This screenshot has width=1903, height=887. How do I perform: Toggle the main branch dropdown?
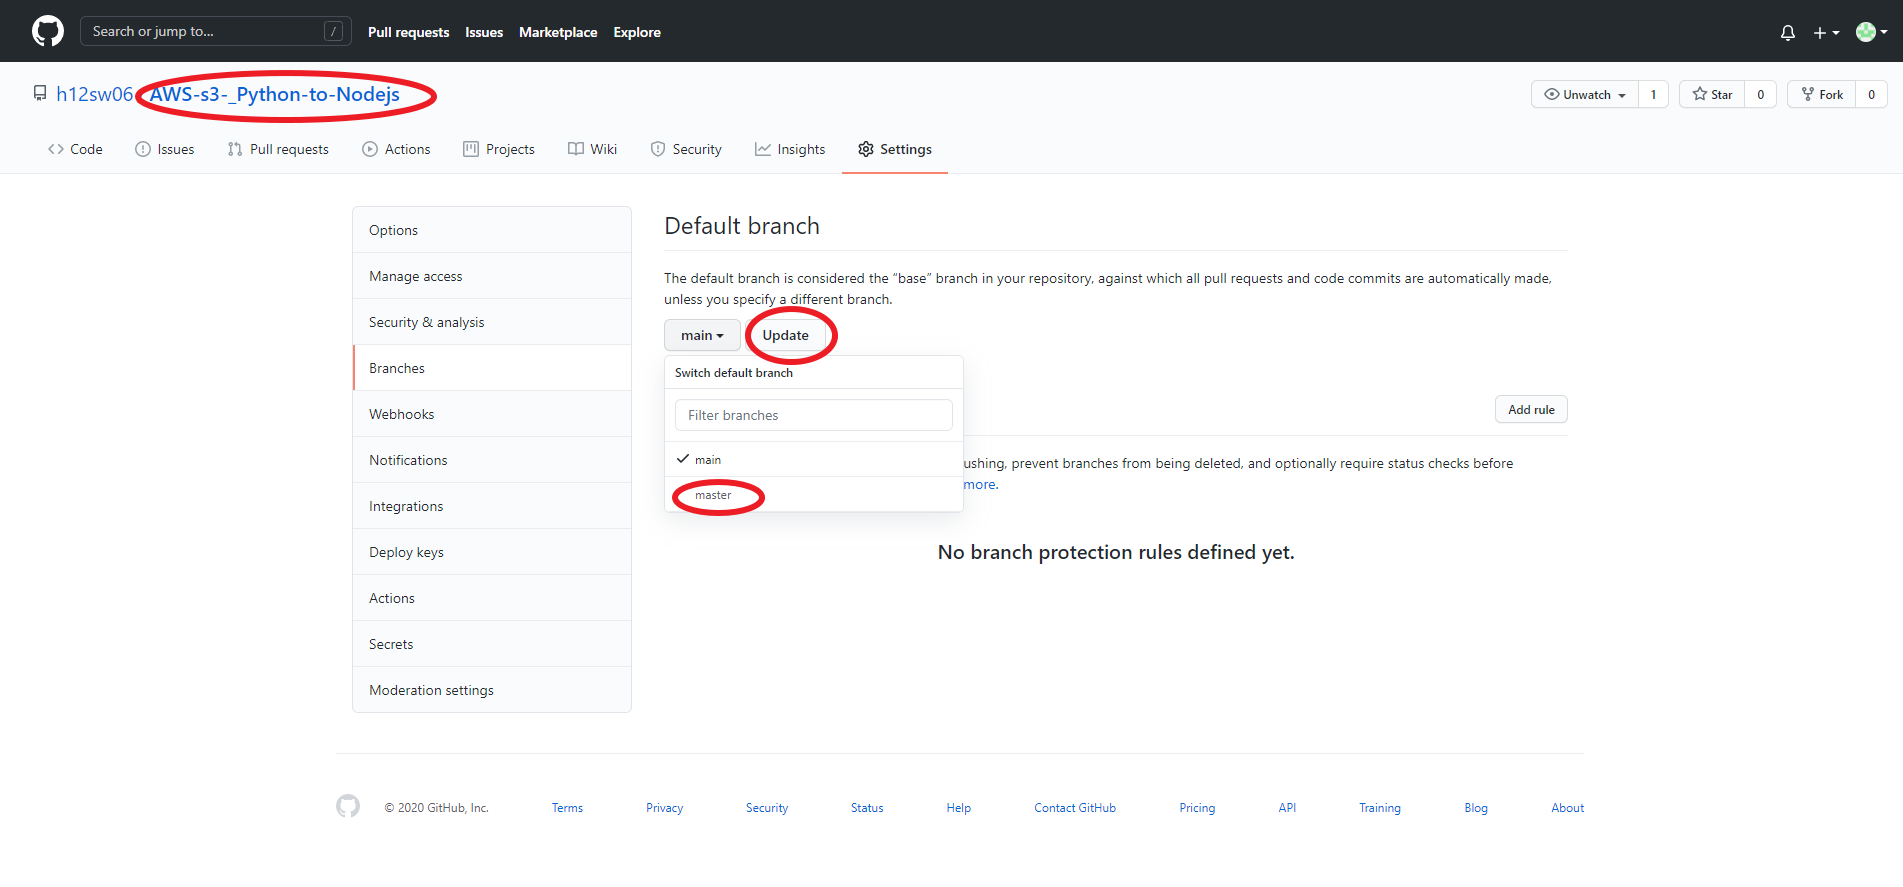[702, 335]
